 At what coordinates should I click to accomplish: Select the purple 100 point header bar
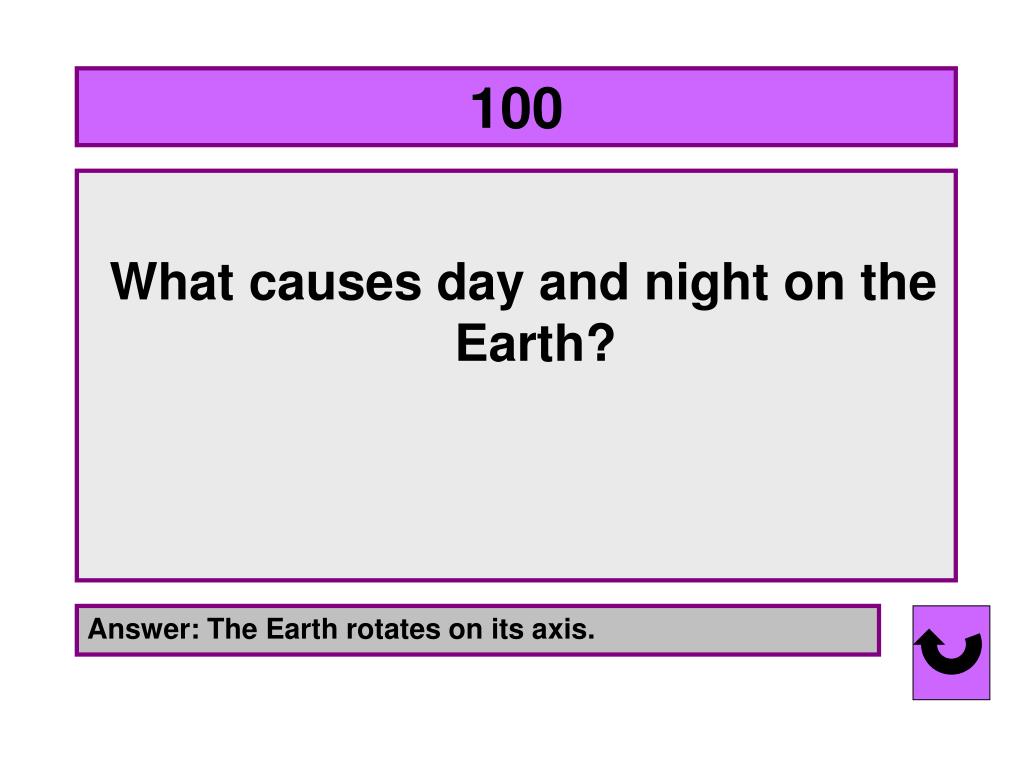(x=516, y=106)
